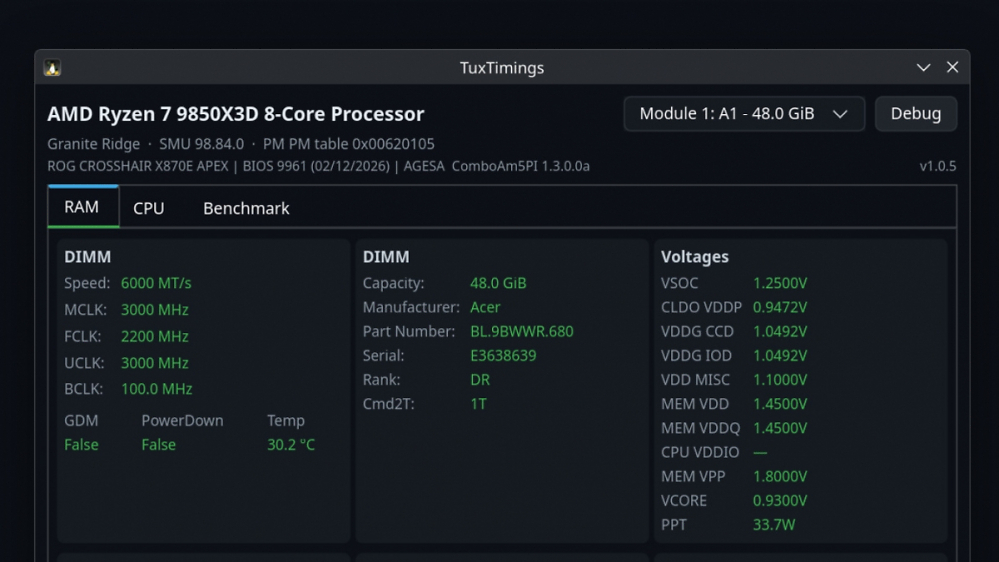The height and width of the screenshot is (562, 999).
Task: Switch to the CPU tab
Action: tap(148, 208)
